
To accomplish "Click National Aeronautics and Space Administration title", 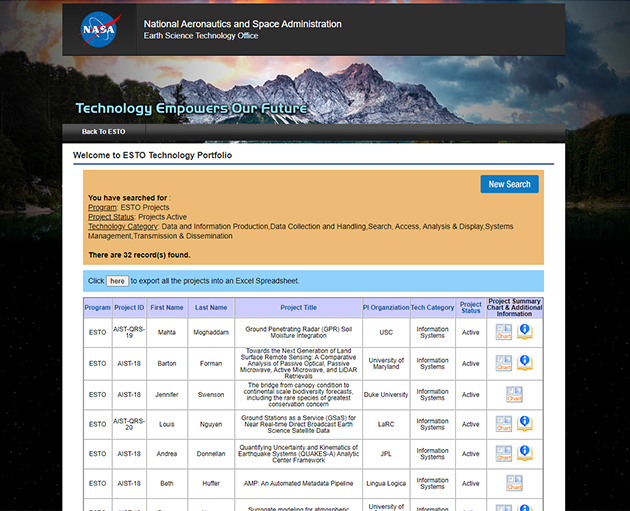I will (x=243, y=24).
